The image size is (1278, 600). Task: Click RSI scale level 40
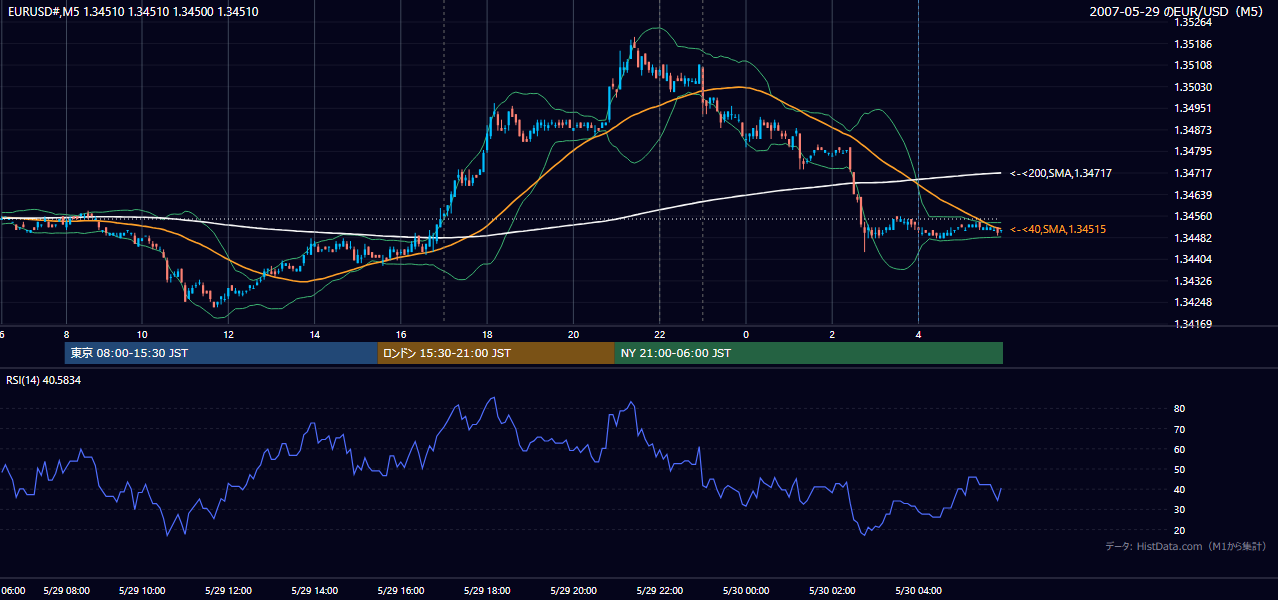click(1179, 489)
